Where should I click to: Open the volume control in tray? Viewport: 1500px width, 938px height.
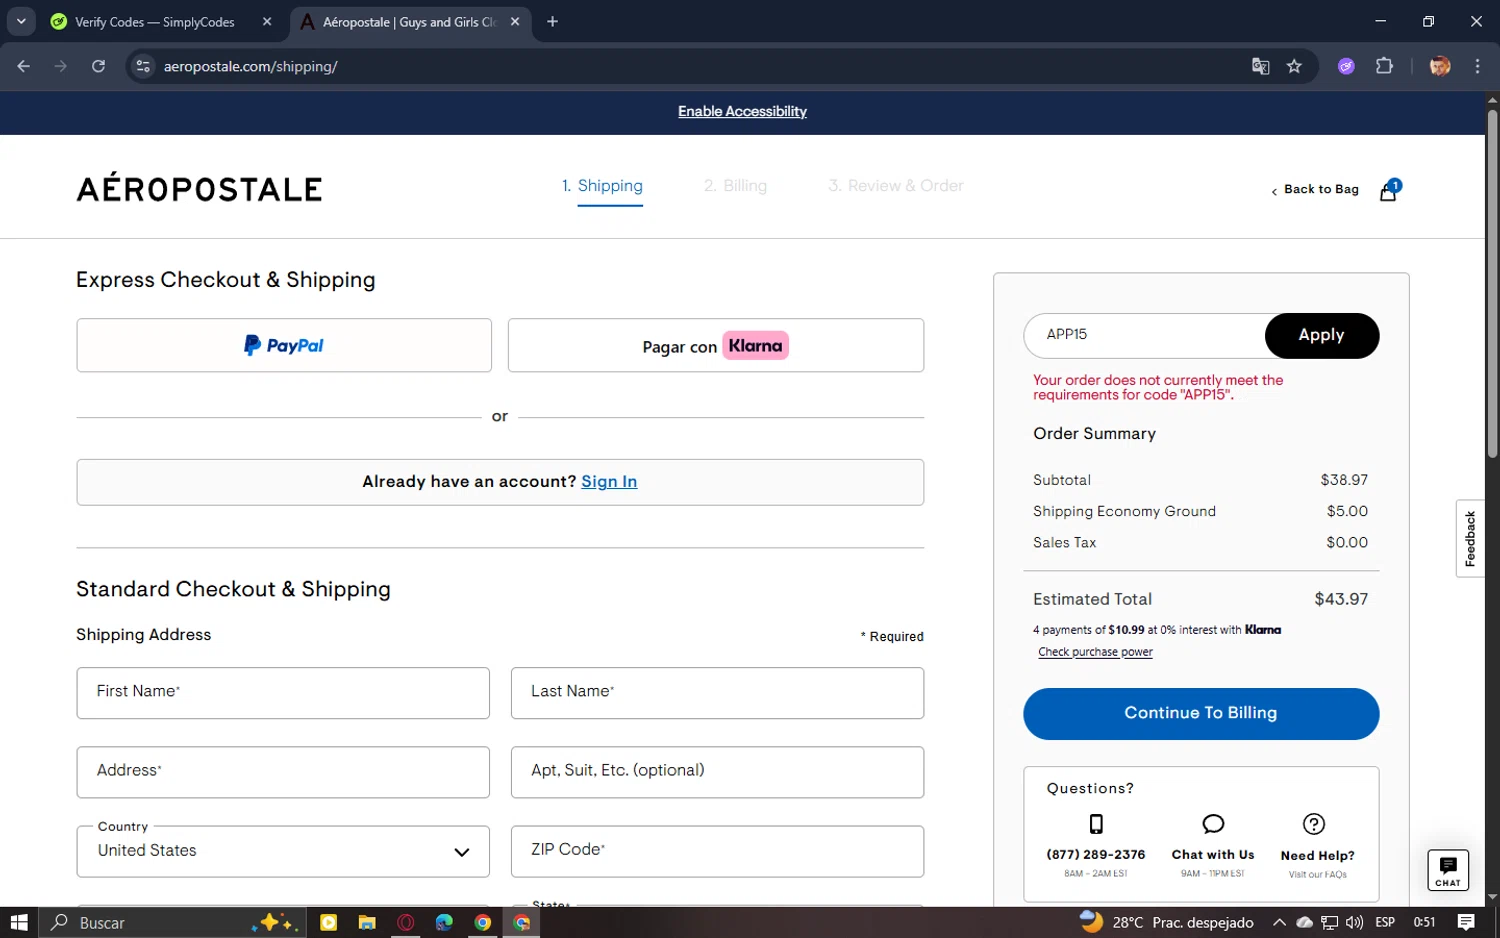coord(1354,922)
